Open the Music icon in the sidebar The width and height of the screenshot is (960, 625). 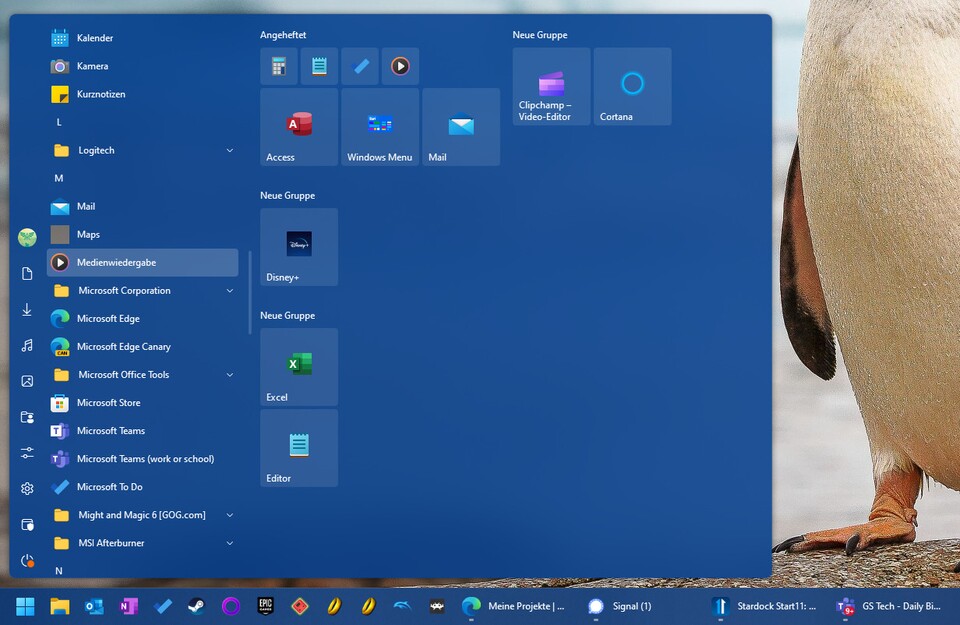[27, 345]
